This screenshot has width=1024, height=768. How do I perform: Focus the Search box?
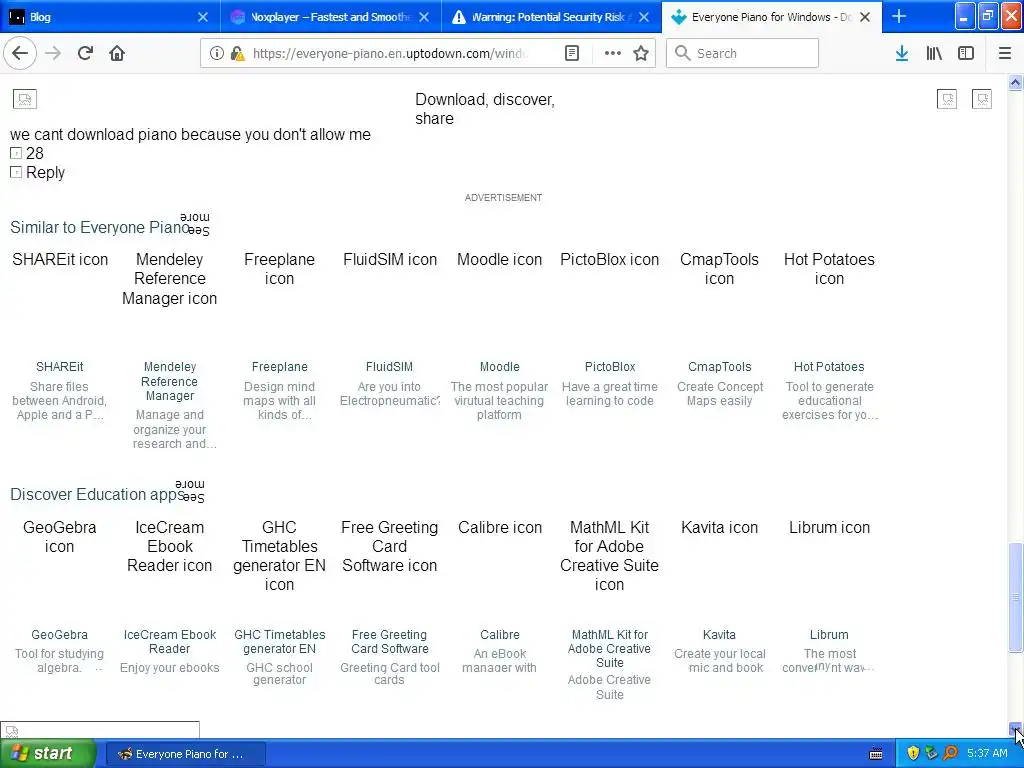tap(742, 54)
